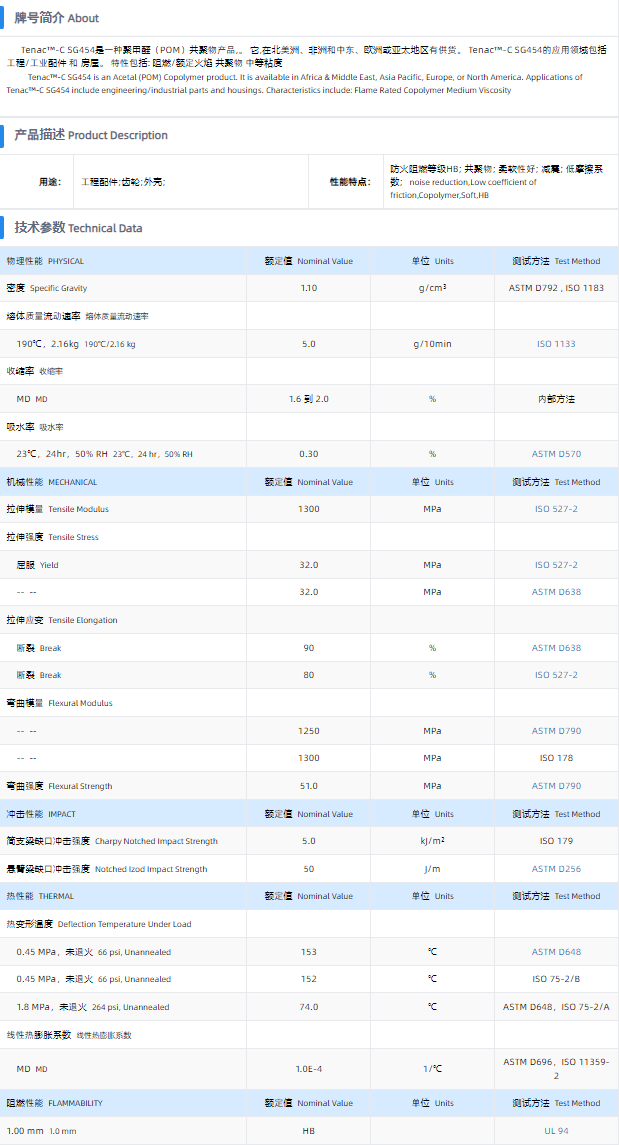Select Break elongation value 80

[309, 675]
